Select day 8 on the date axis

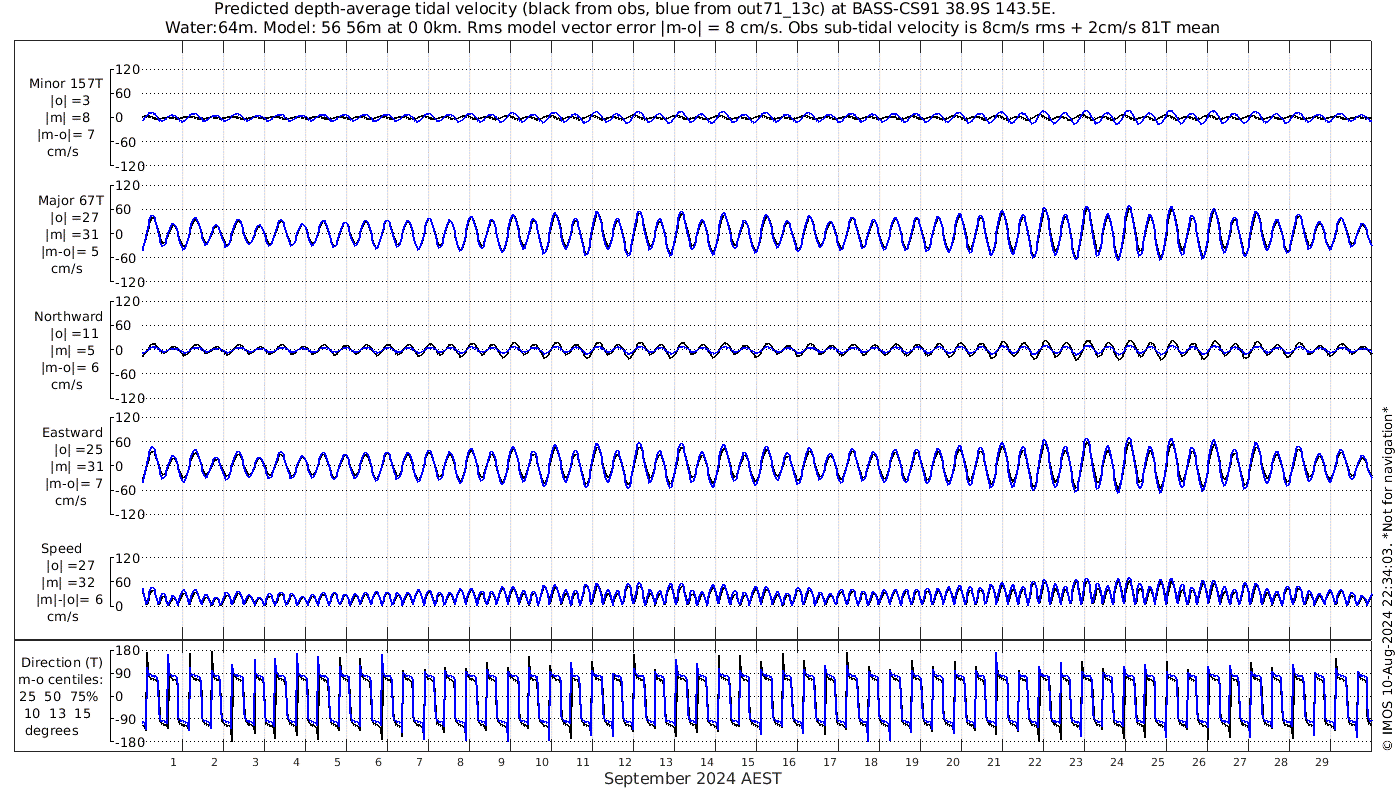460,762
